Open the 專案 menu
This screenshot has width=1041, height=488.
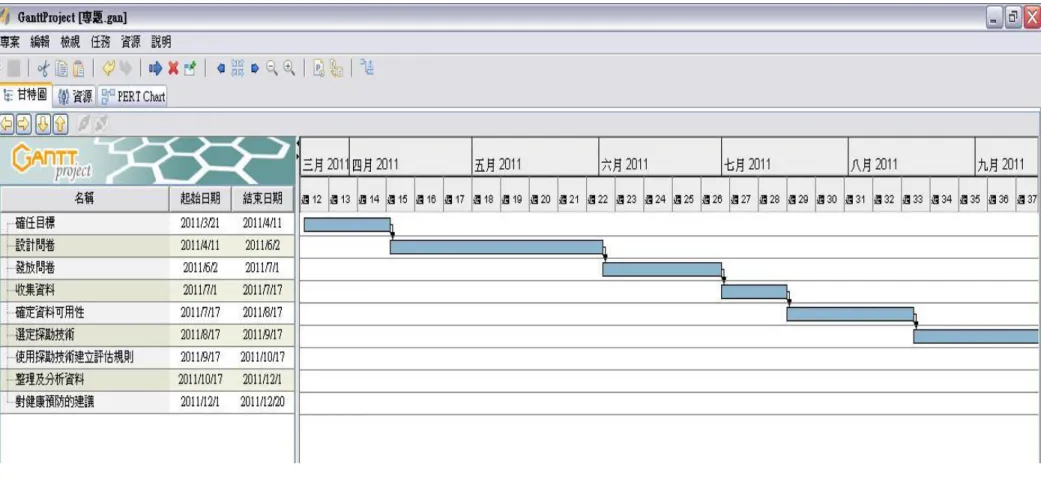pos(9,42)
